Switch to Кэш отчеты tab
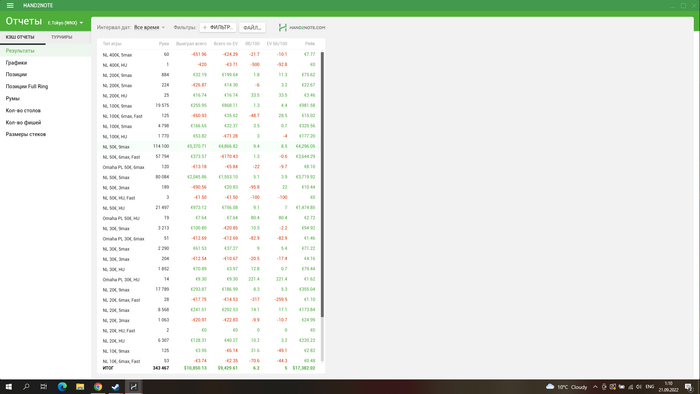700x394 pixels. coord(20,37)
